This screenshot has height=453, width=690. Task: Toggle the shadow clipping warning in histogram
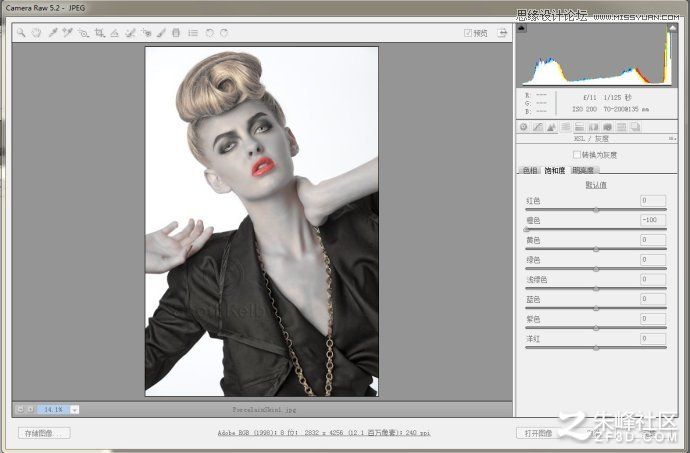pos(521,28)
